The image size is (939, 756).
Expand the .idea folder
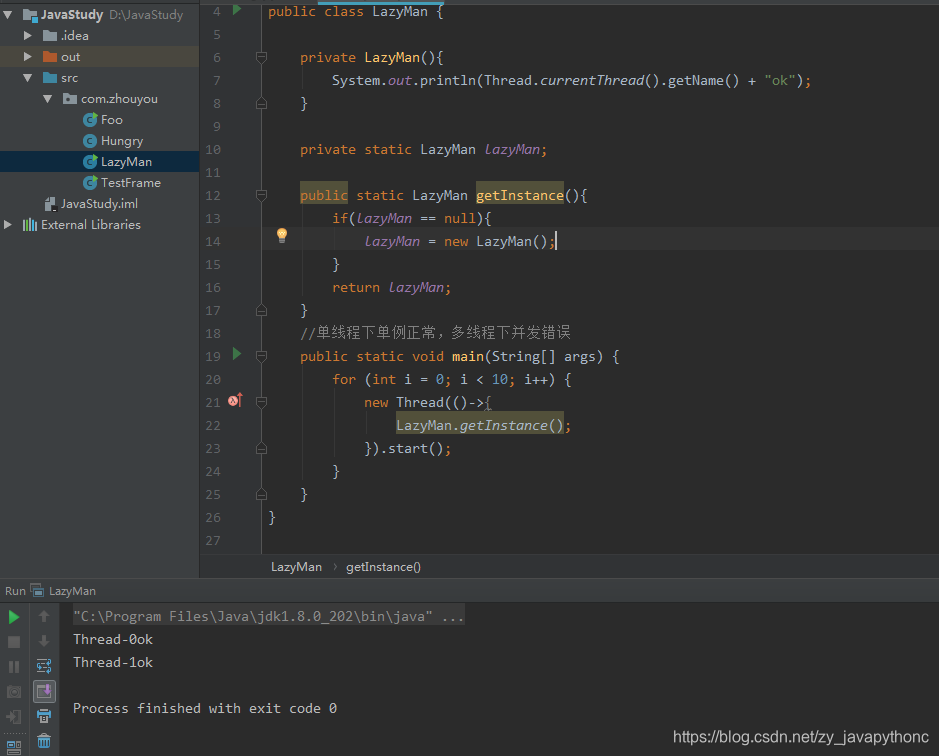pos(27,36)
